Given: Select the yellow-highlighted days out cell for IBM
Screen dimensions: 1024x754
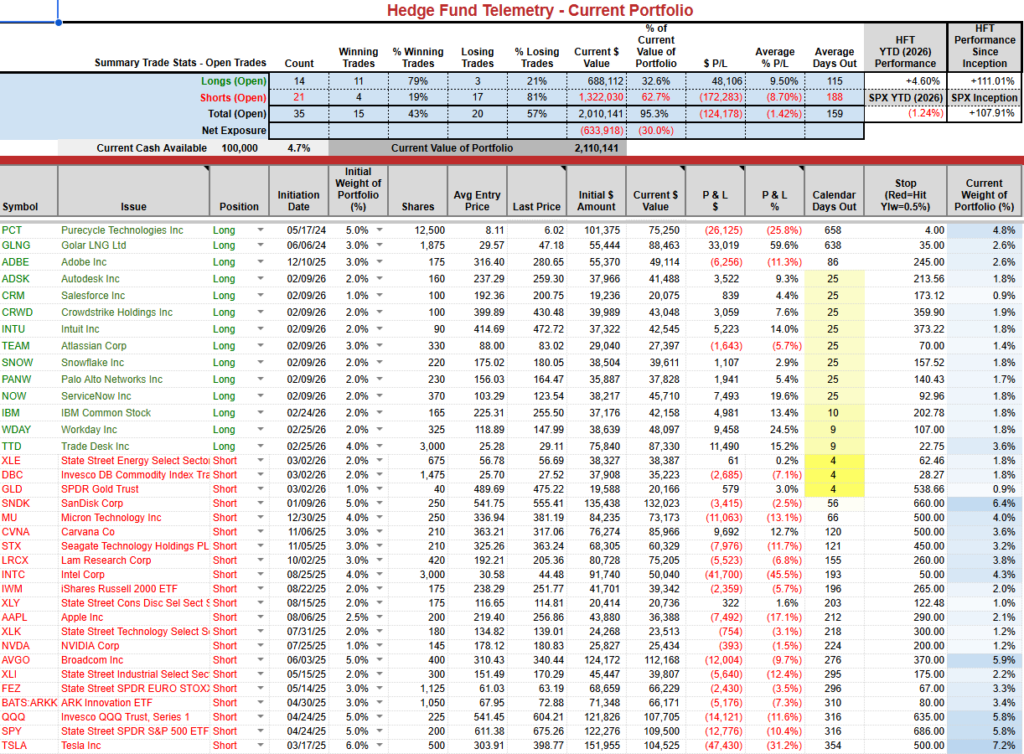Looking at the screenshot, I should (x=834, y=415).
